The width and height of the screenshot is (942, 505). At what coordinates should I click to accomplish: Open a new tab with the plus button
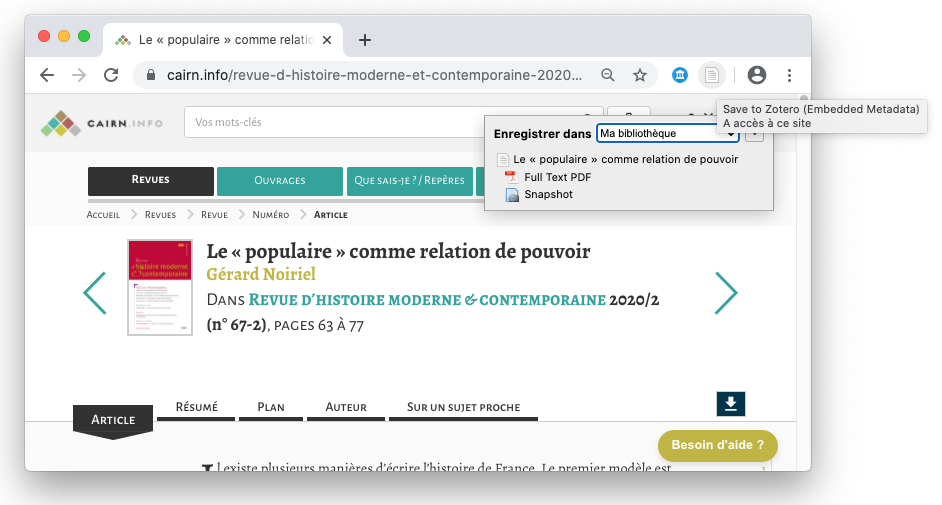[364, 40]
